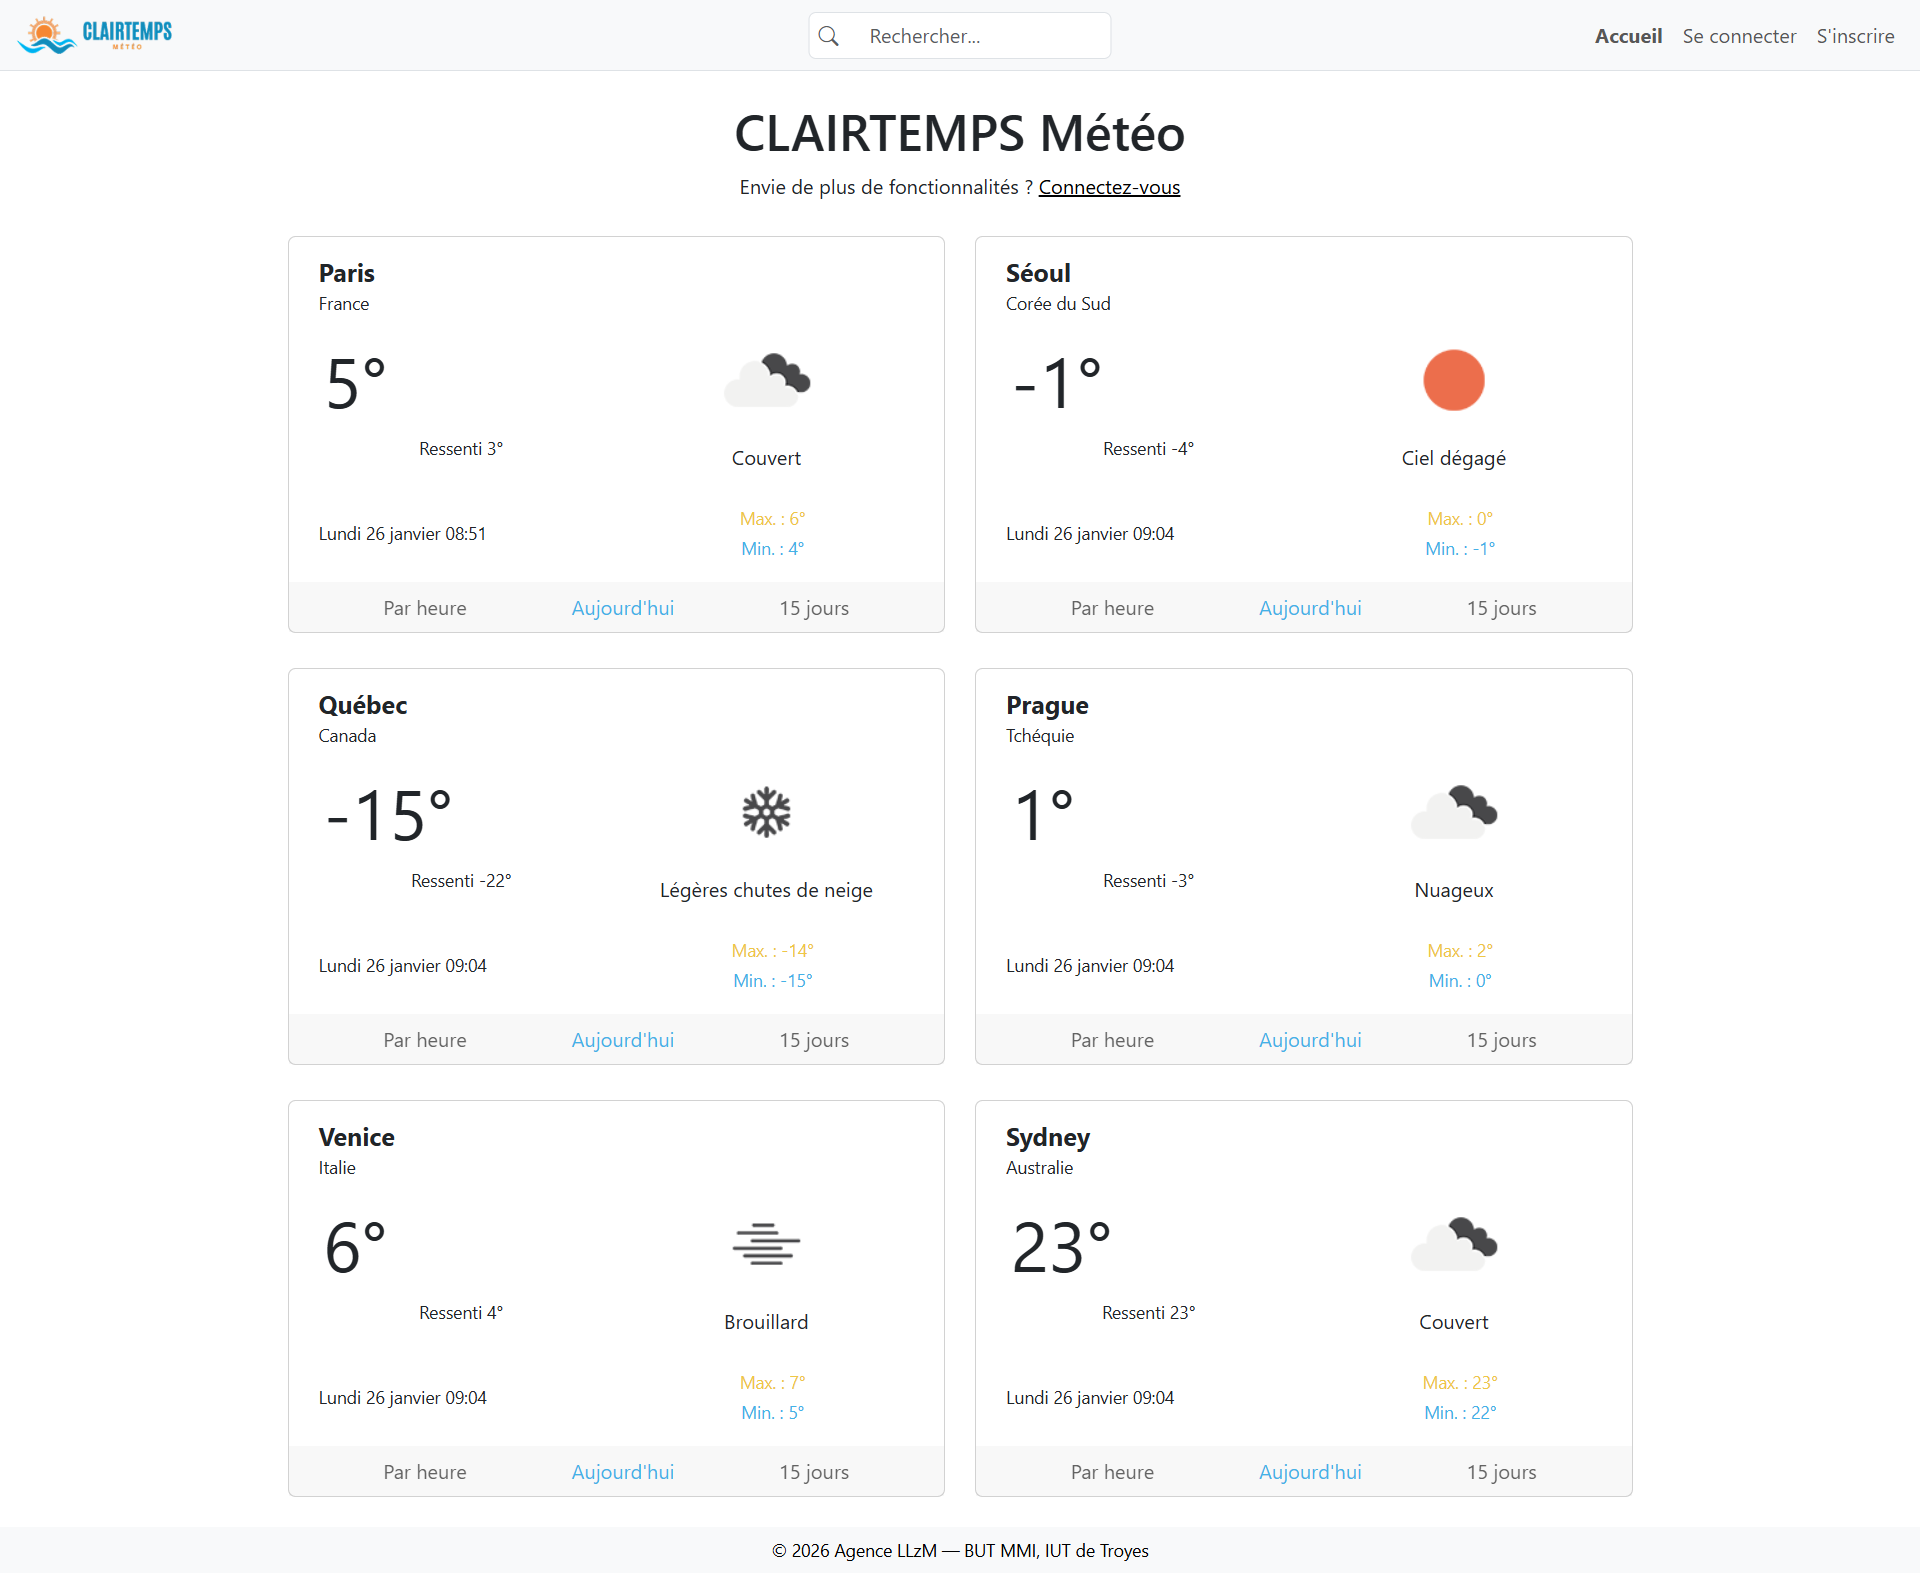The width and height of the screenshot is (1920, 1573).
Task: Click the search magnifier icon
Action: (829, 36)
